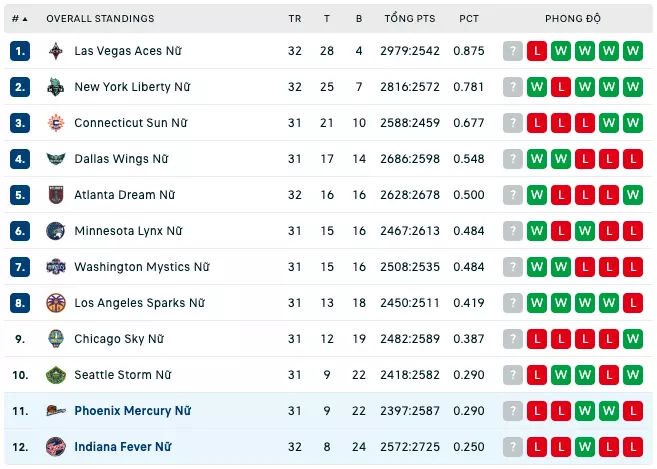657x469 pixels.
Task: Open Minnesota Lynx Nữ team link
Action: (x=128, y=231)
